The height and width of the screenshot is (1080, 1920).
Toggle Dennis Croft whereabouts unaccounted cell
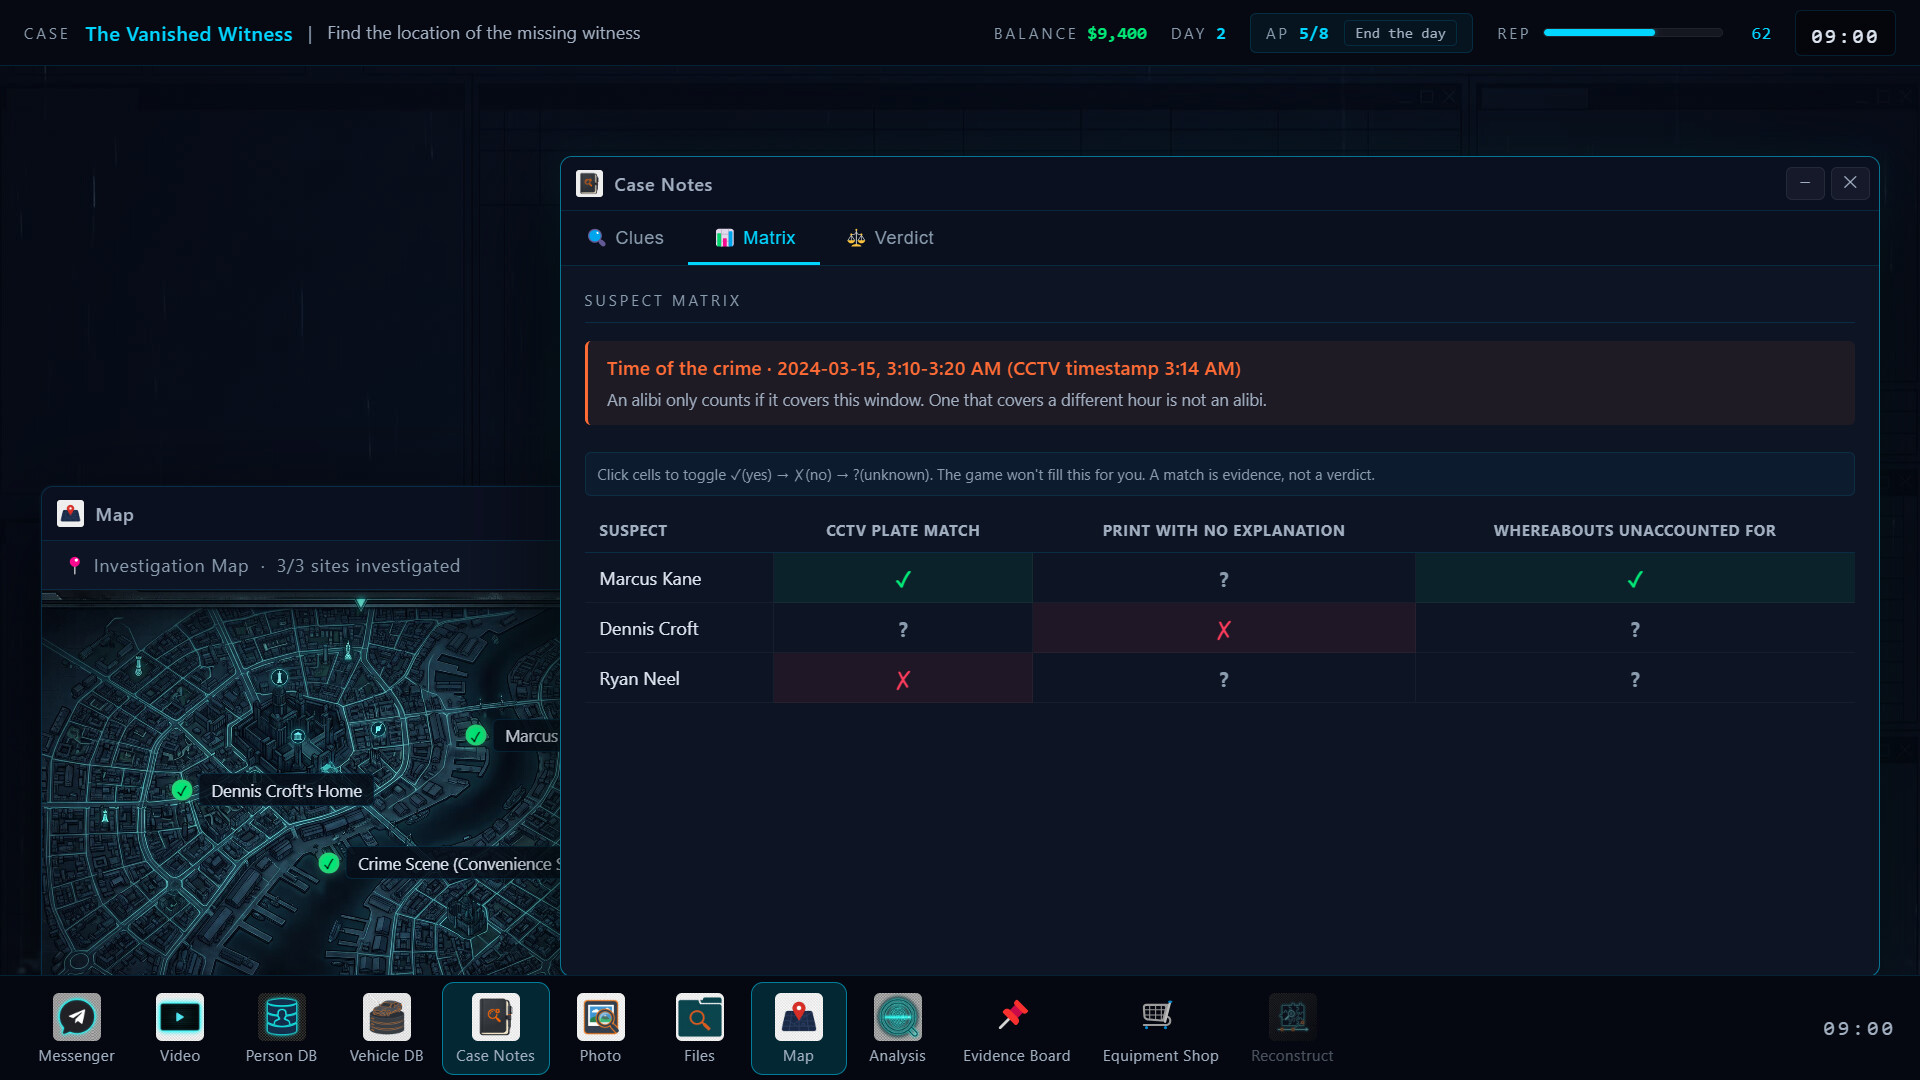point(1635,629)
